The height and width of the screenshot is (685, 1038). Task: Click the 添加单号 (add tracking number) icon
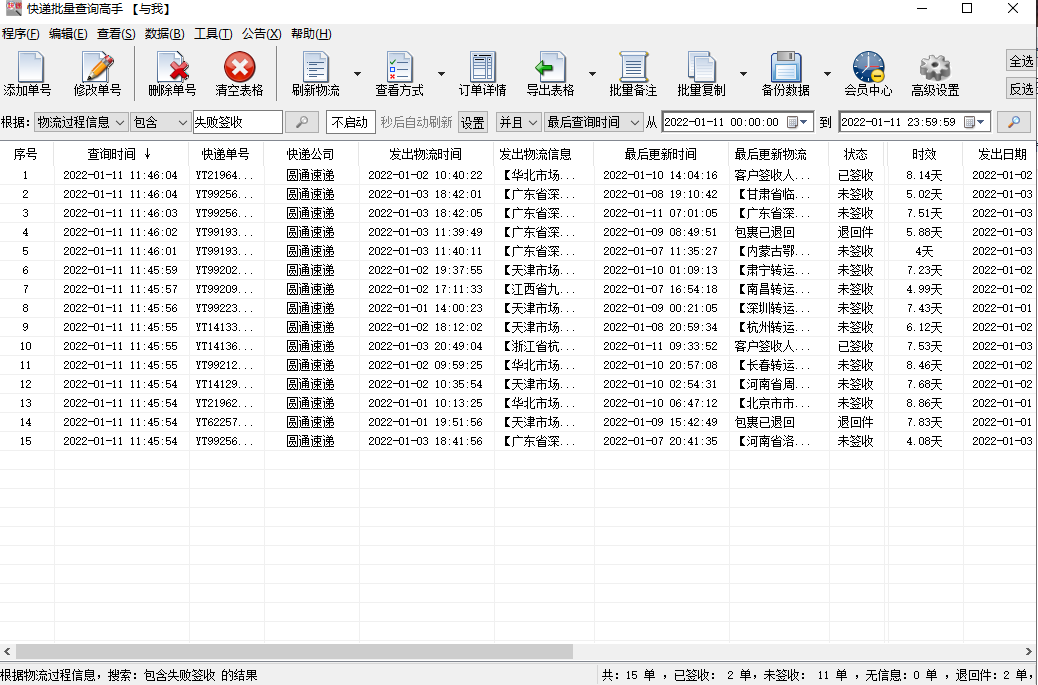27,68
